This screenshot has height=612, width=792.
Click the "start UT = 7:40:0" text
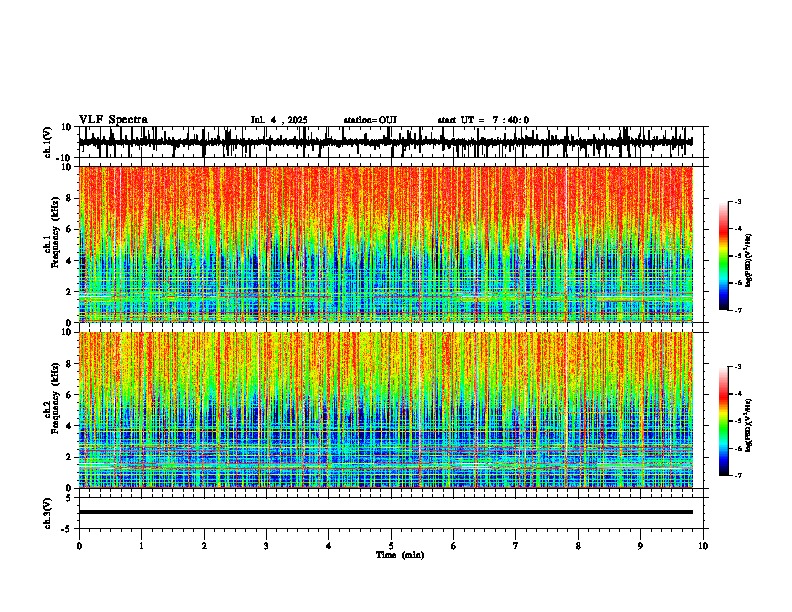pos(483,120)
